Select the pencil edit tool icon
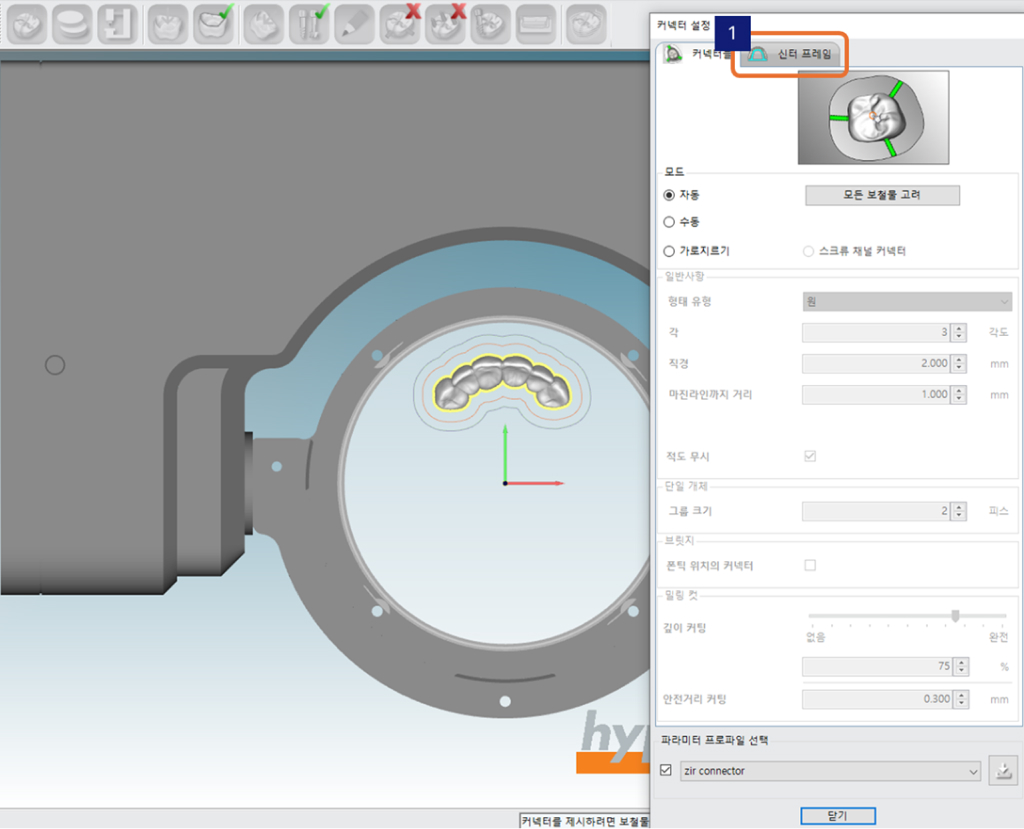Screen dimensions: 1024x829 [354, 25]
